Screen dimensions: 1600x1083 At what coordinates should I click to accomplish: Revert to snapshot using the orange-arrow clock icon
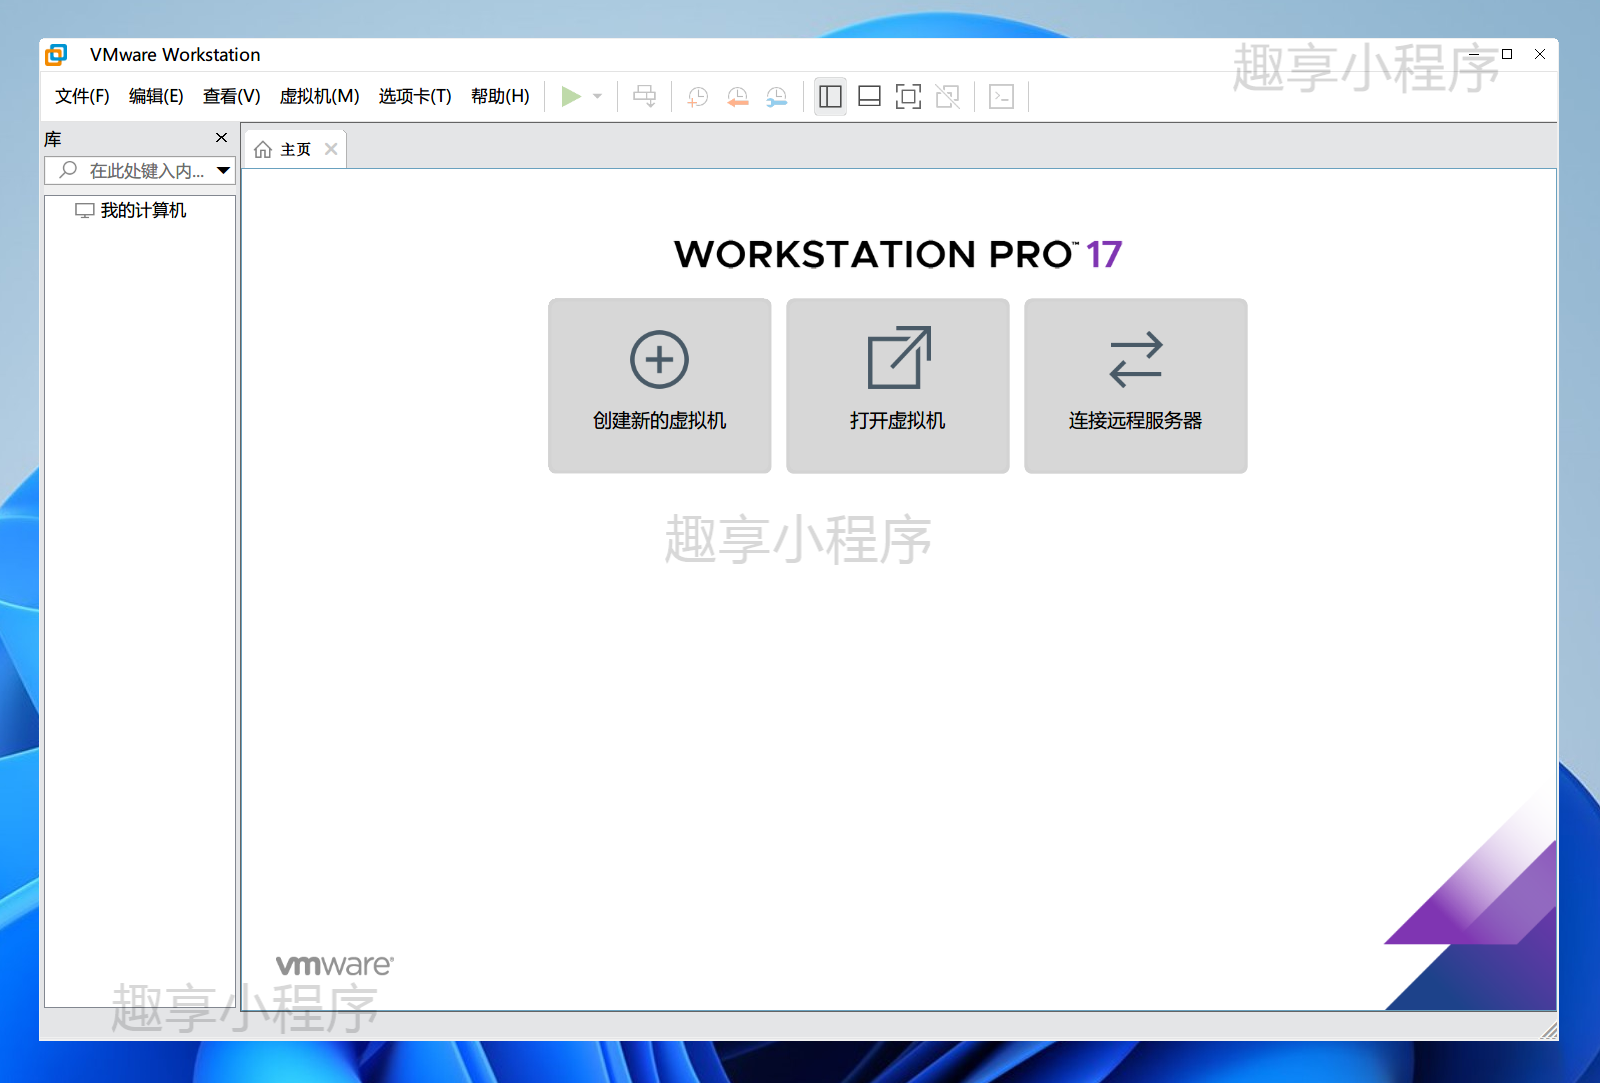coord(737,96)
